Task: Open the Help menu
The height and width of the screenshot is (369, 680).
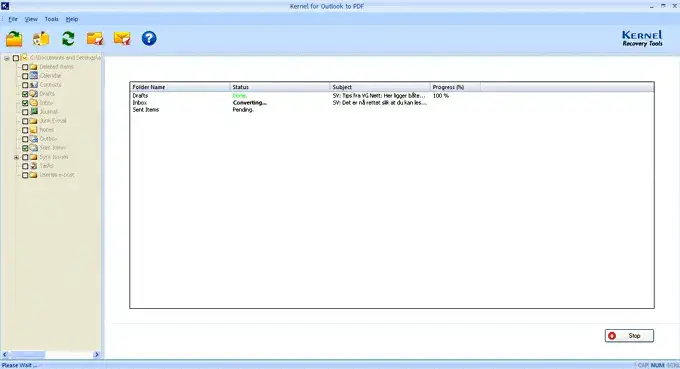Action: (72, 19)
